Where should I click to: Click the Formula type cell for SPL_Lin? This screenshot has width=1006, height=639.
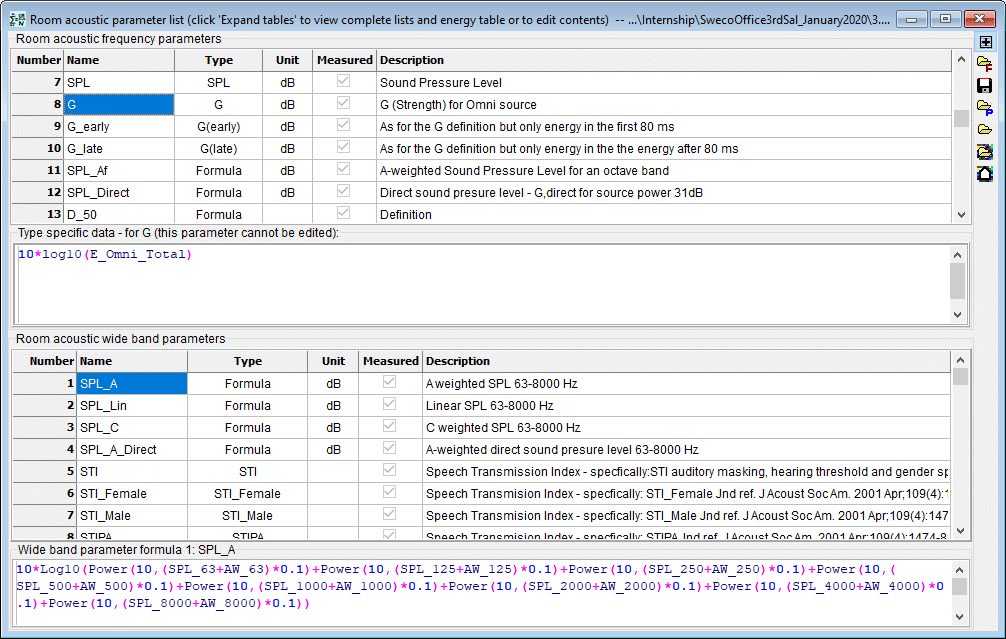tap(248, 405)
